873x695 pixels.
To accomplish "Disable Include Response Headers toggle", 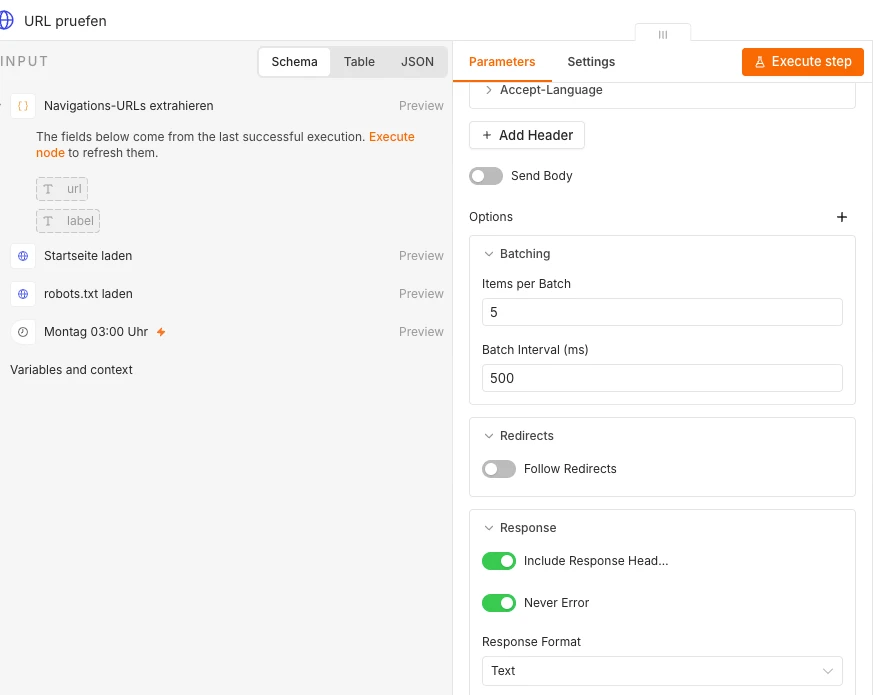I will click(499, 561).
